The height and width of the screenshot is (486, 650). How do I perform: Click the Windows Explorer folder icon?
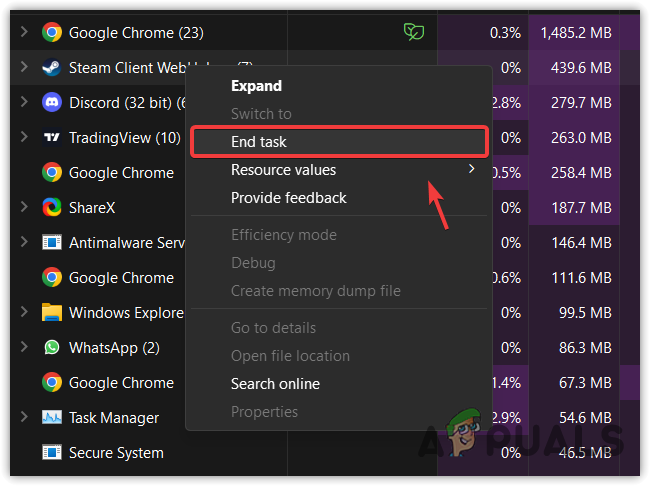tap(51, 313)
